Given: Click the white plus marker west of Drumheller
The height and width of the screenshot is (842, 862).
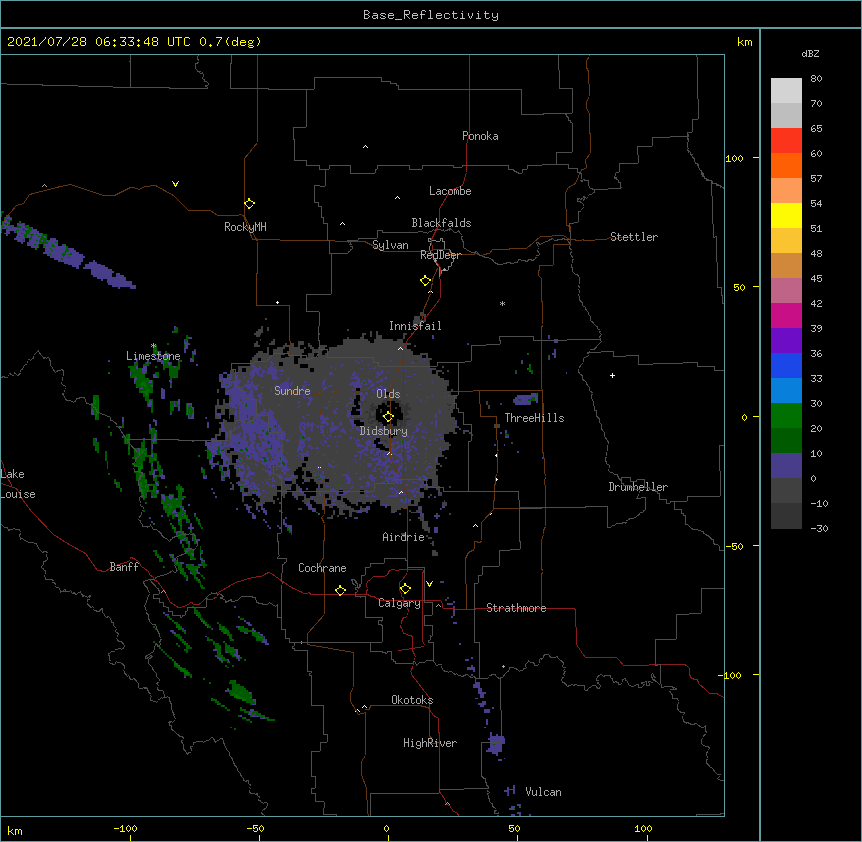Looking at the screenshot, I should coord(612,375).
